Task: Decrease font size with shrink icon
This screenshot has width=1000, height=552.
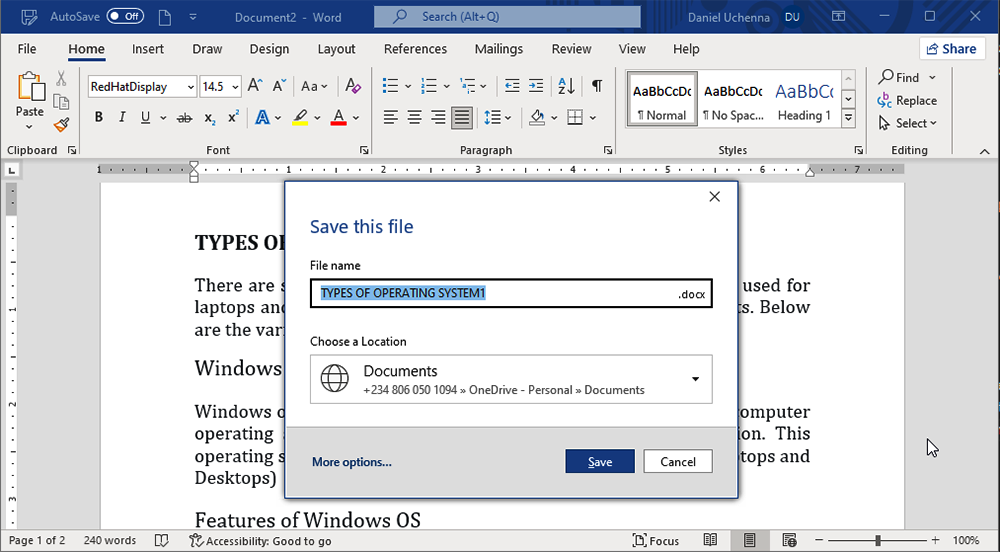Action: point(279,86)
